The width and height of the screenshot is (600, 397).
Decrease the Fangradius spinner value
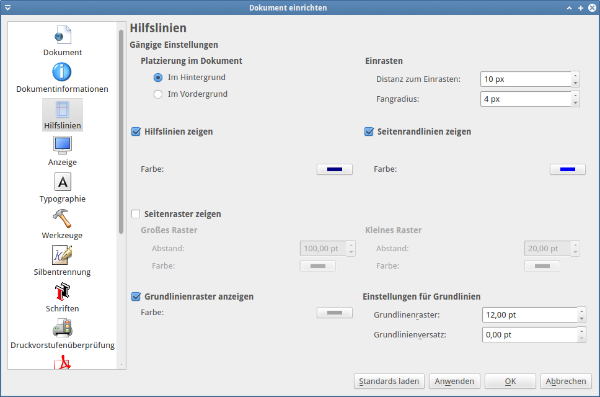(575, 103)
